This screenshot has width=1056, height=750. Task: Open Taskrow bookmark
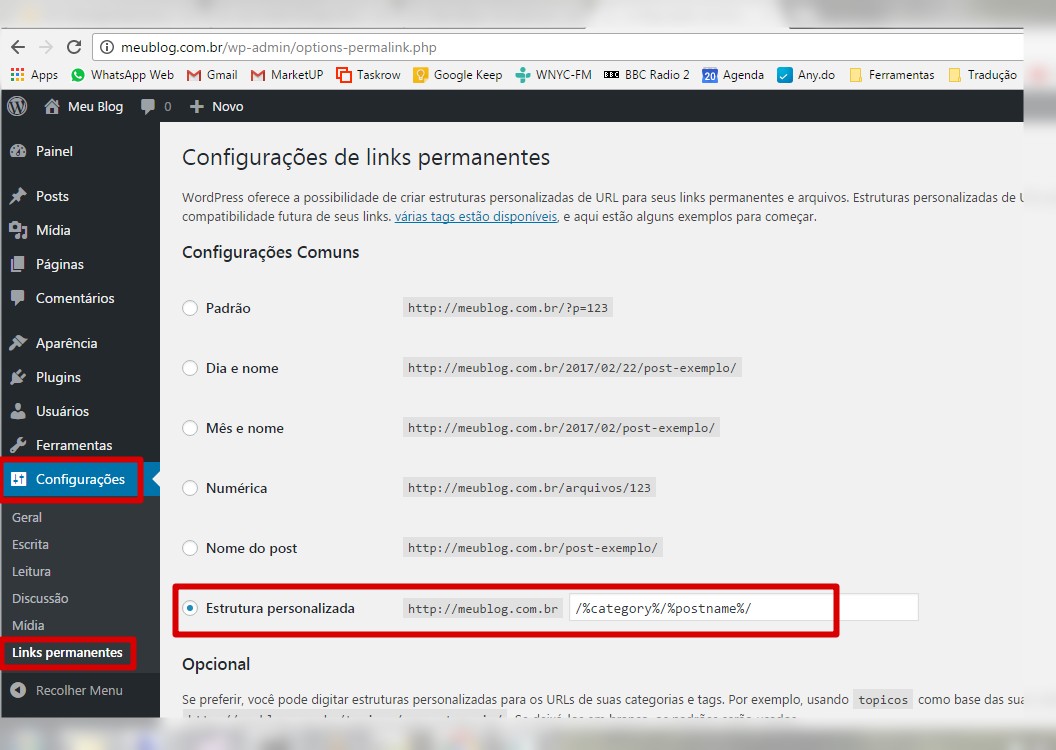(x=368, y=75)
